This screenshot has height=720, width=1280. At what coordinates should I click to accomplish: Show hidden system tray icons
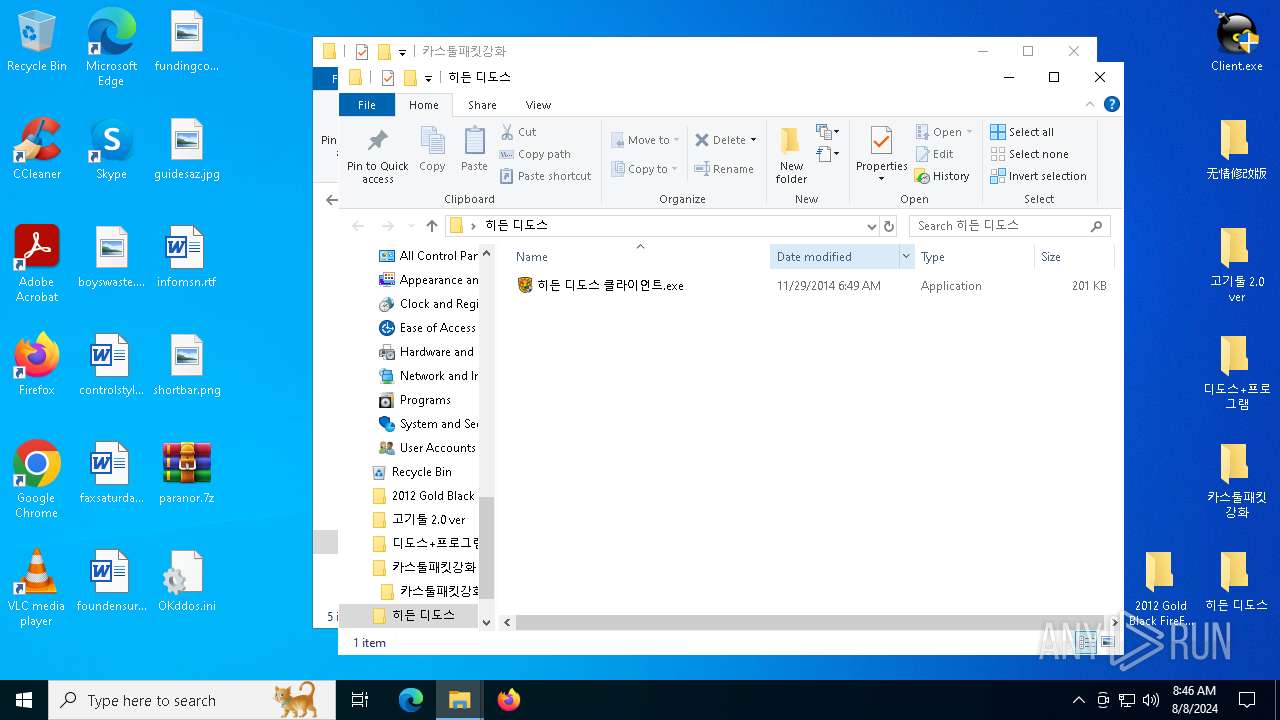tap(1078, 700)
